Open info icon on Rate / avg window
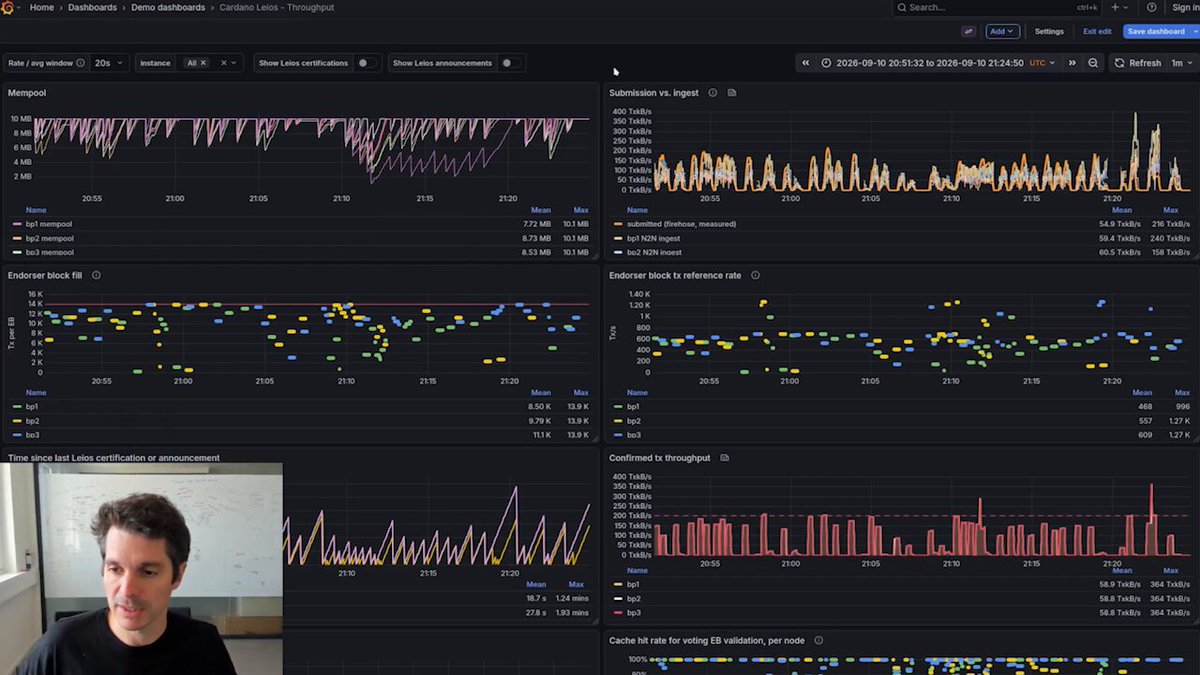1200x675 pixels. [80, 63]
